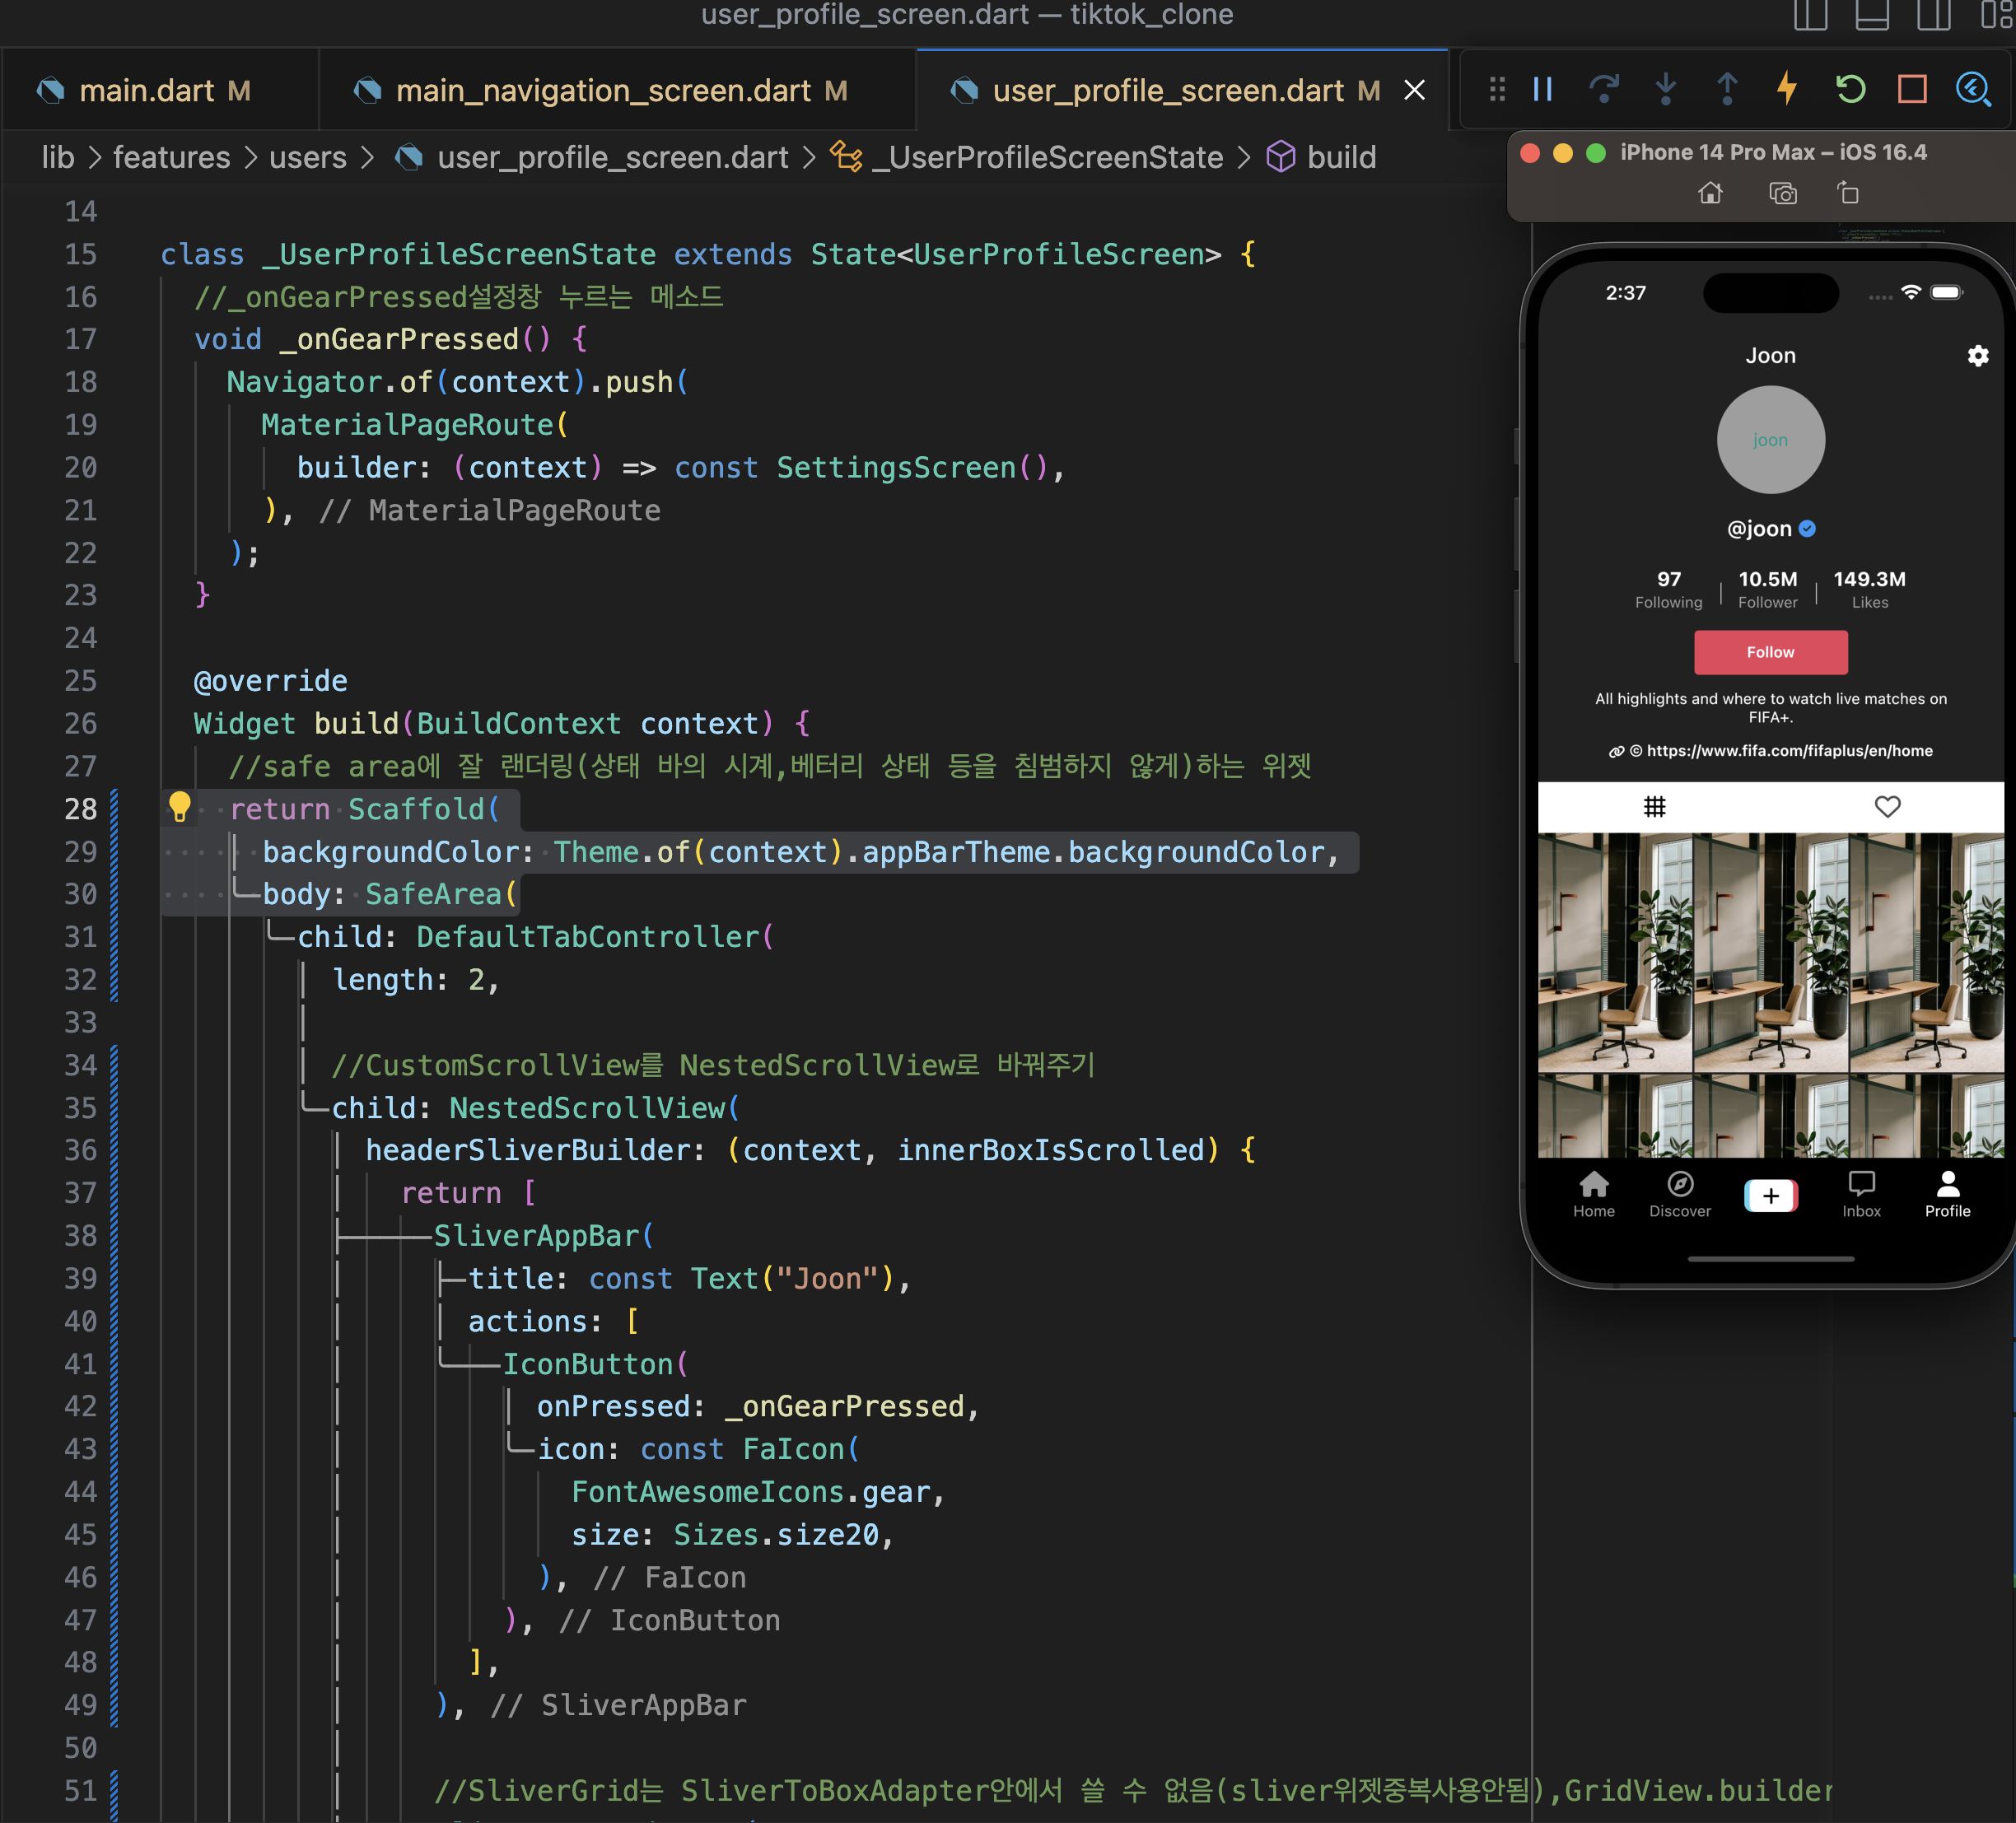Rotate the iPhone simulator
The width and height of the screenshot is (2016, 1823).
tap(1848, 193)
